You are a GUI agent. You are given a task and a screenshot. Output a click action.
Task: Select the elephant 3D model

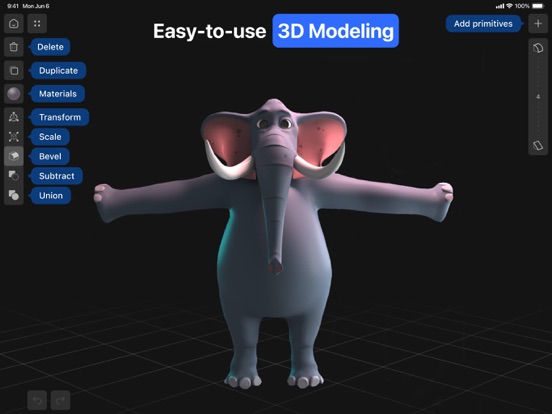point(274,243)
